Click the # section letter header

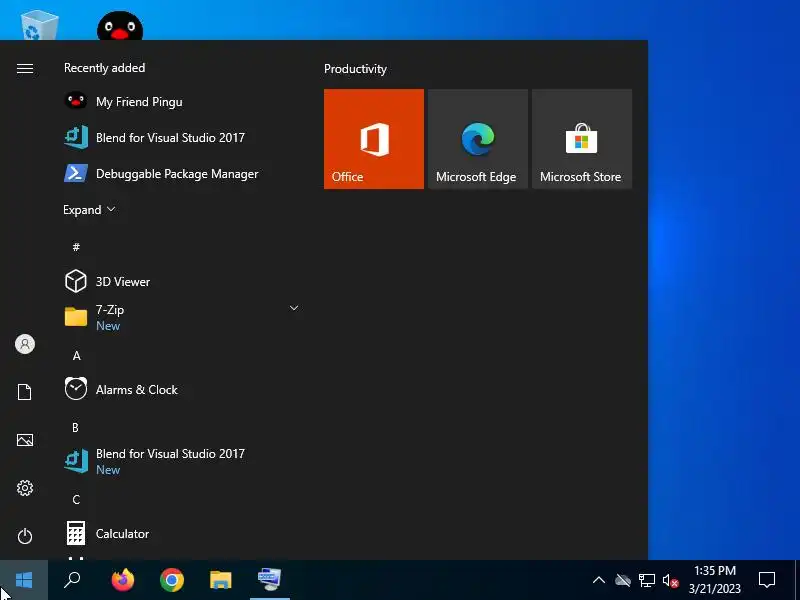76,247
